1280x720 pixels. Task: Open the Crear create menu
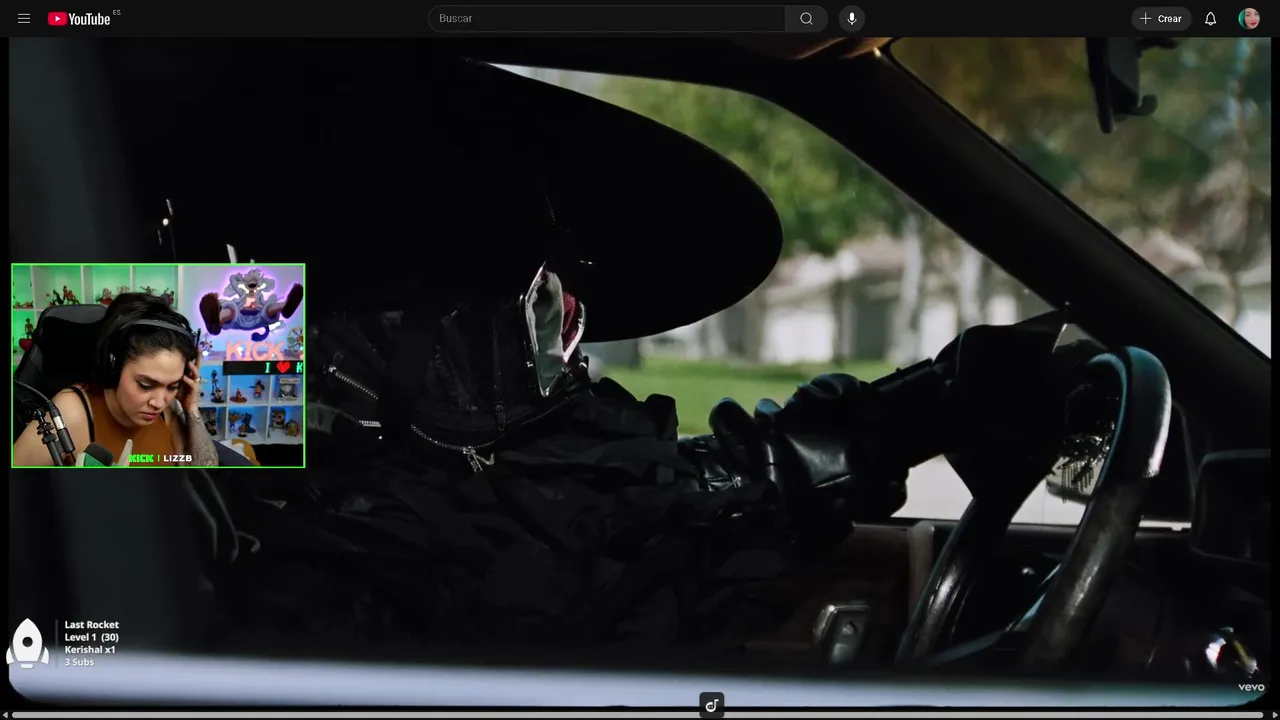coord(1161,19)
